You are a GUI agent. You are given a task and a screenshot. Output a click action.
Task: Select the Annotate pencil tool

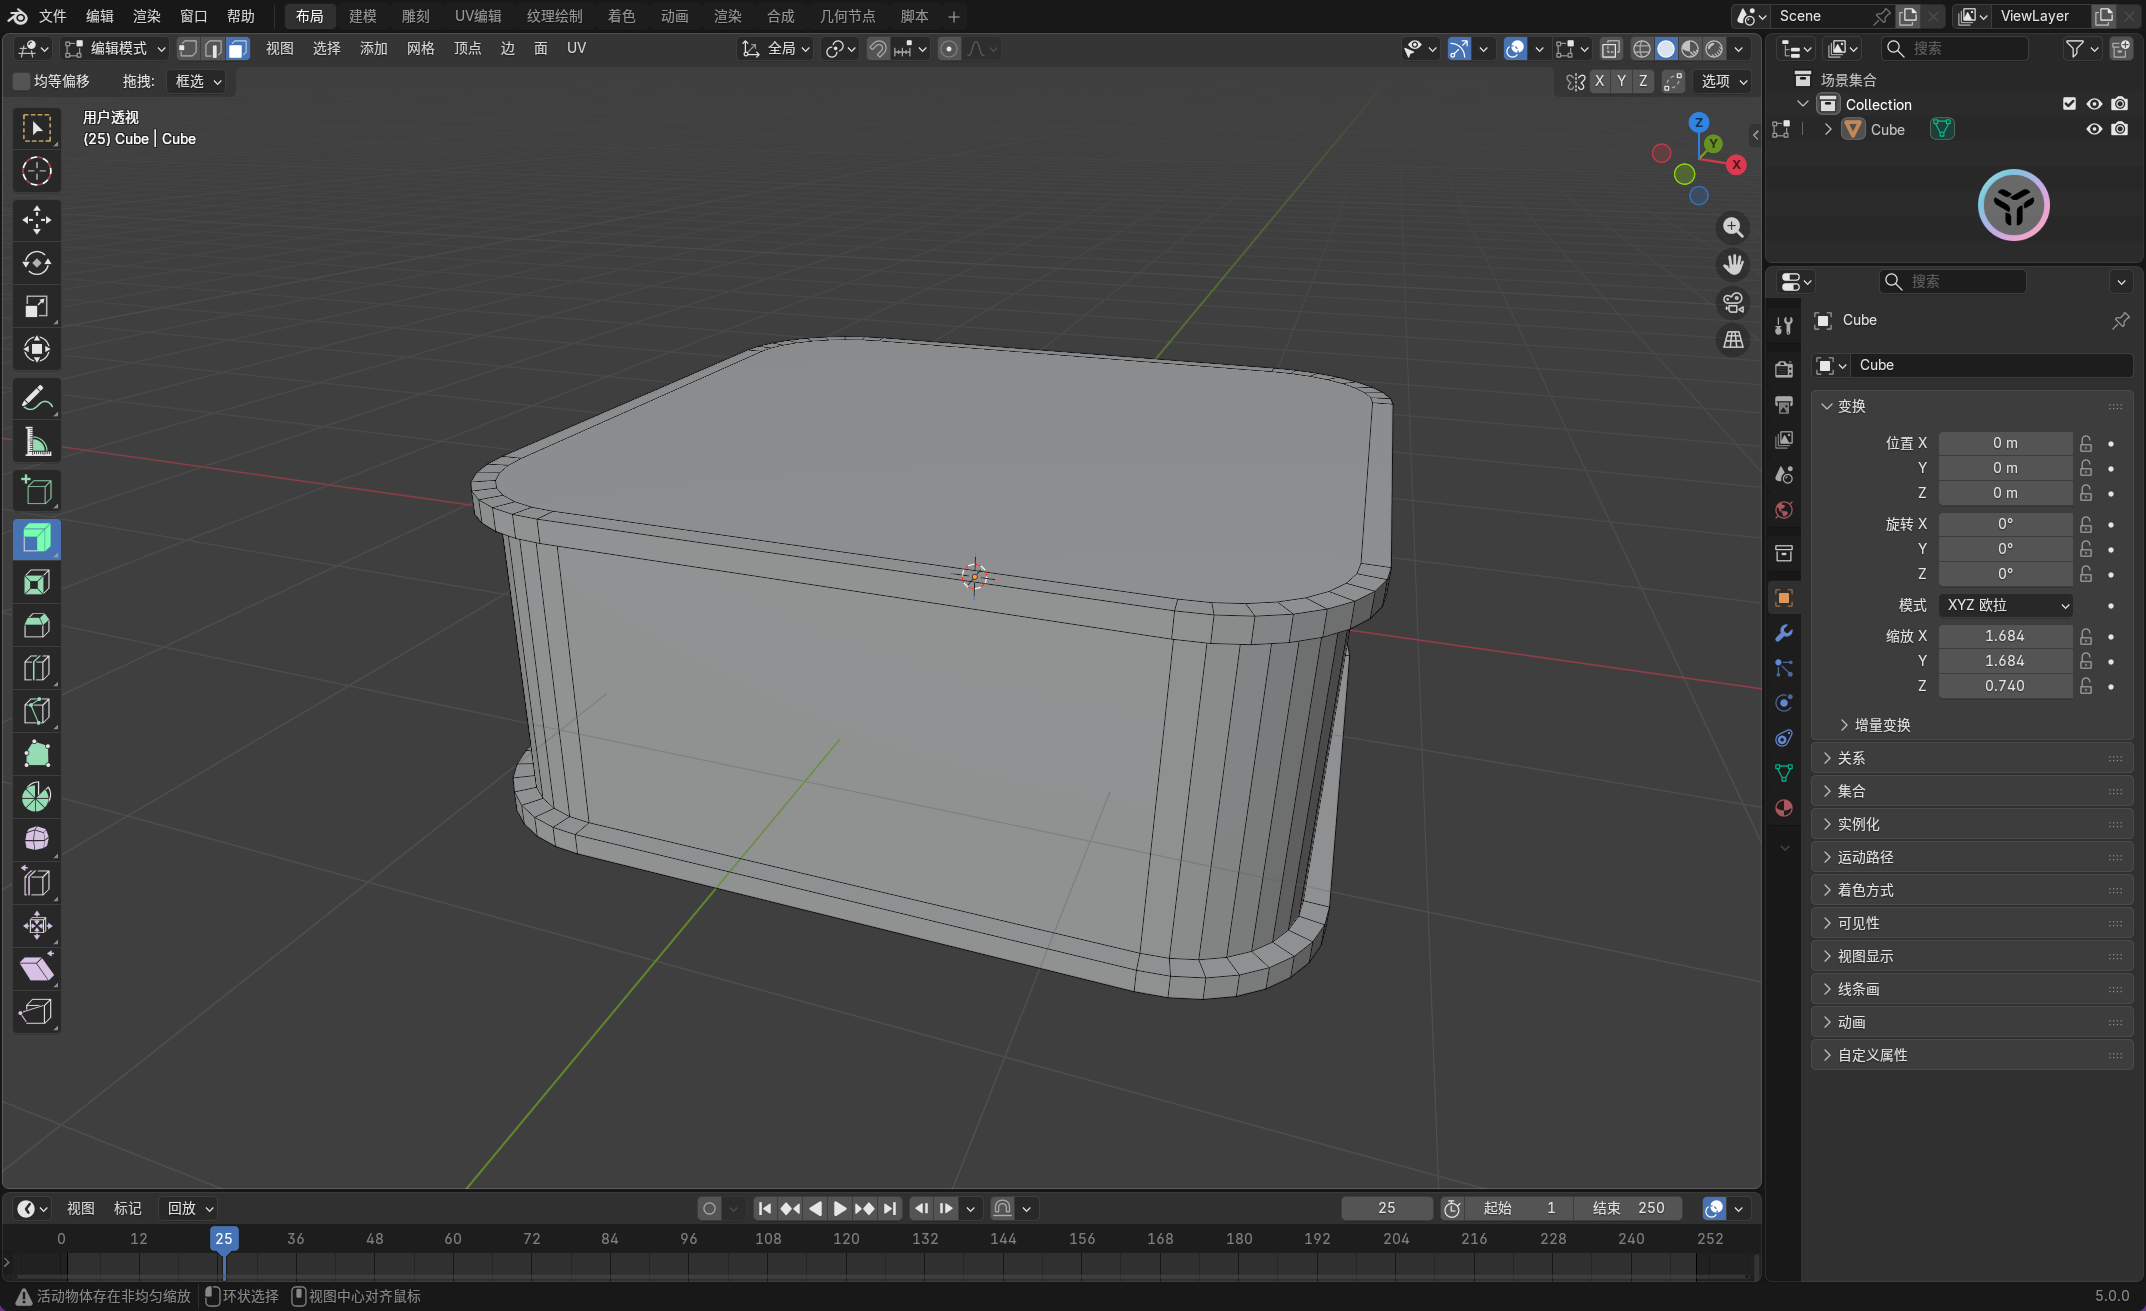pyautogui.click(x=37, y=399)
